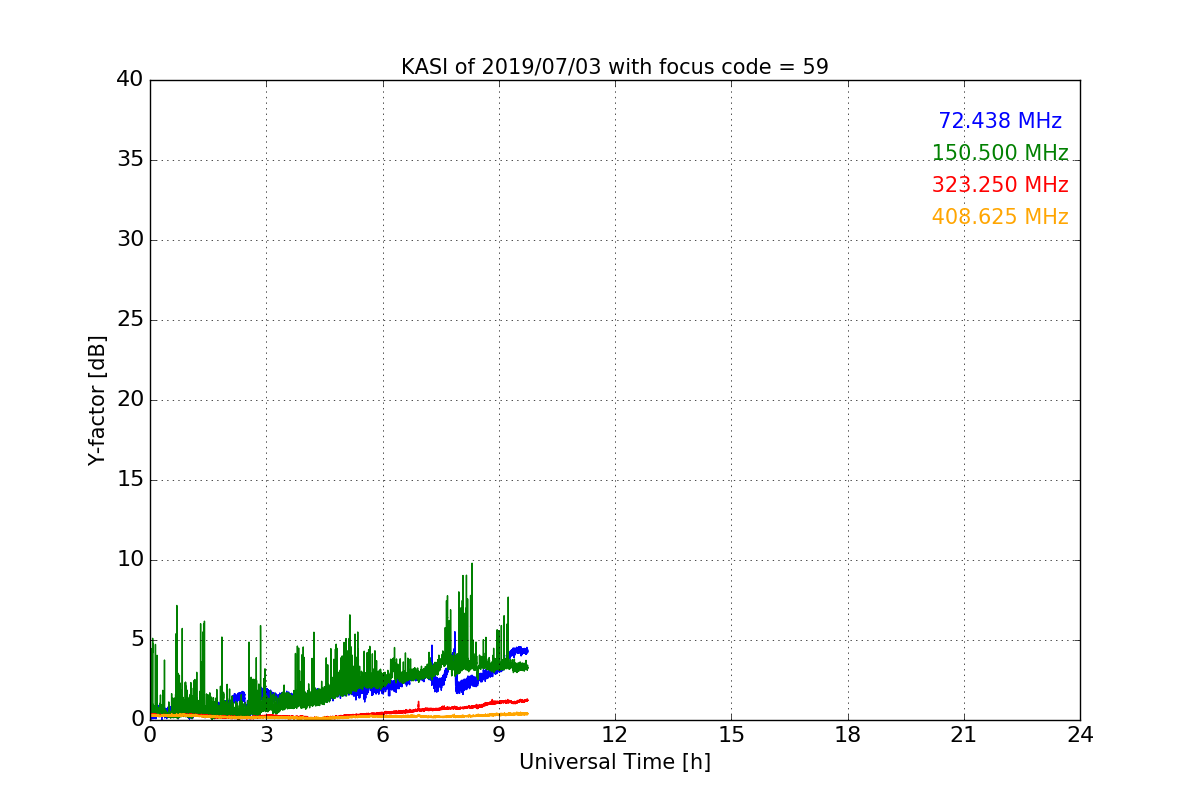This screenshot has width=1200, height=800.
Task: Click y-axis tick label 25
Action: pos(130,320)
